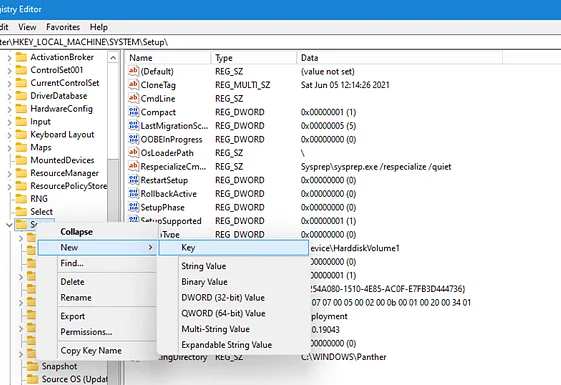Sort by the Data column header
Image resolution: width=561 pixels, height=385 pixels.
pos(399,58)
